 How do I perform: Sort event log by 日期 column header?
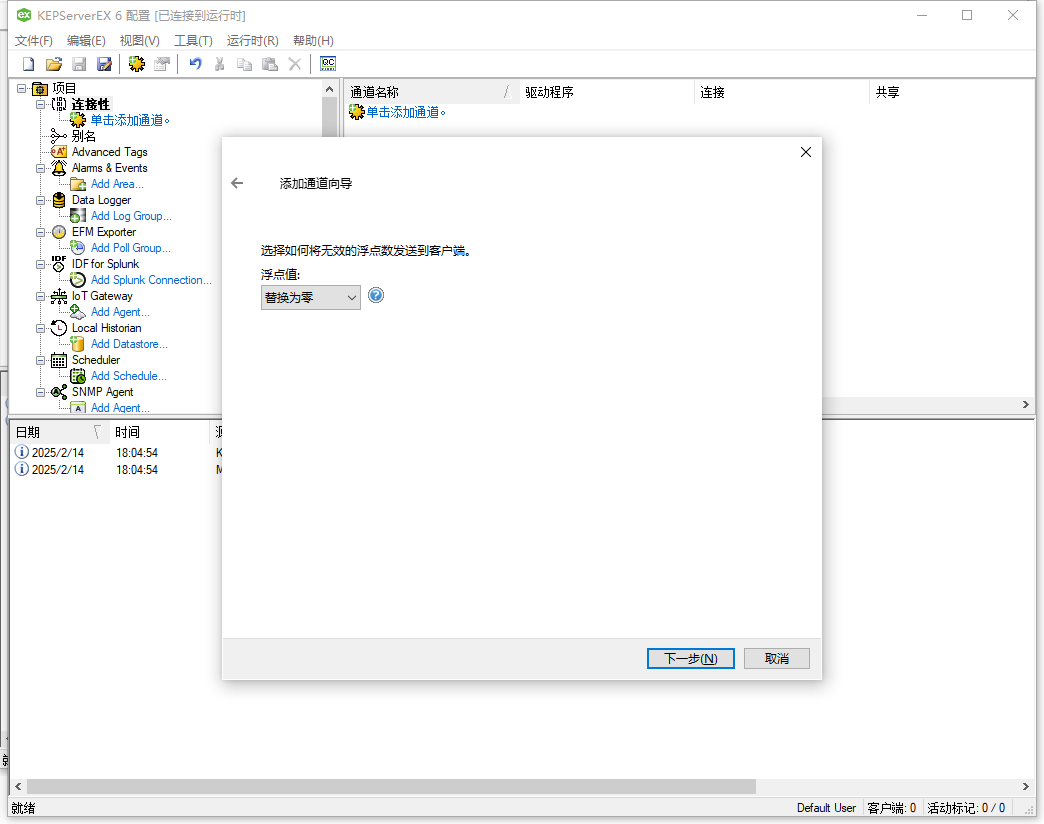click(59, 432)
